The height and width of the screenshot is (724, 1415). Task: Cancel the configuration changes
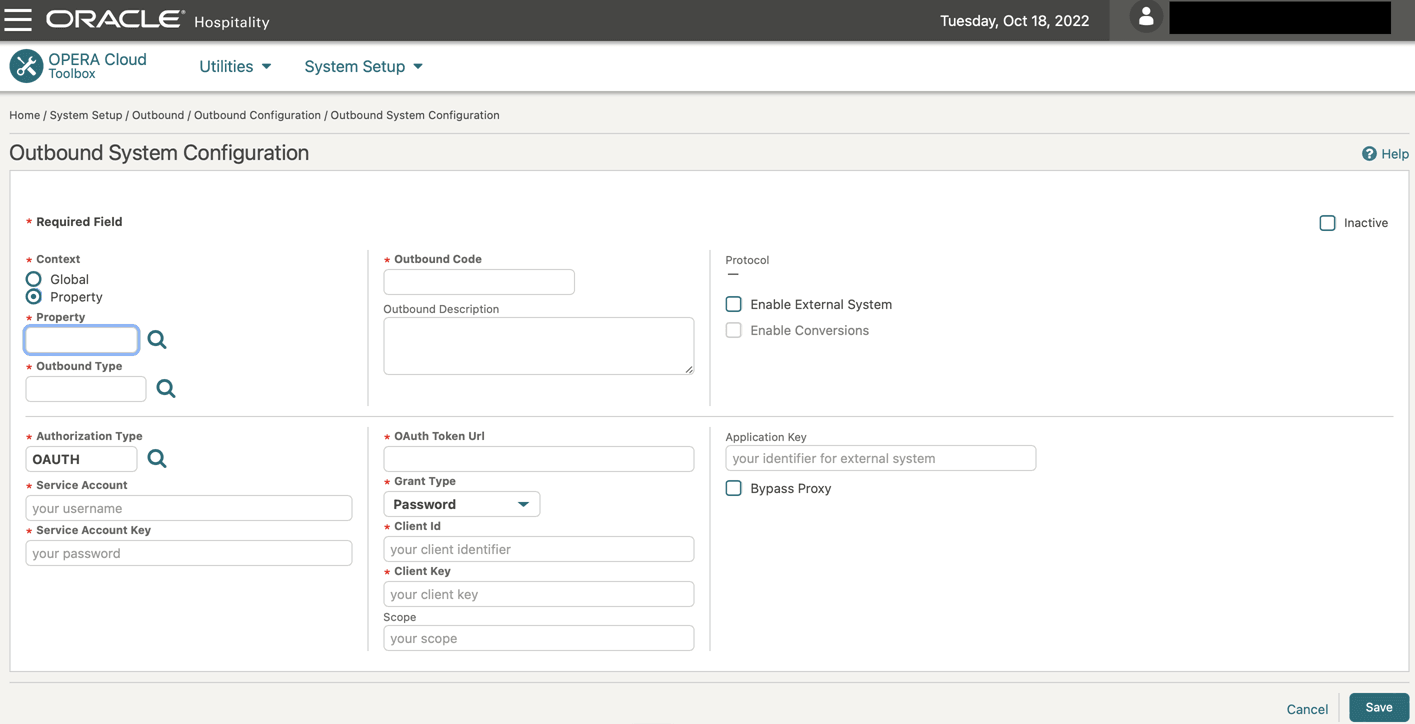click(1306, 708)
